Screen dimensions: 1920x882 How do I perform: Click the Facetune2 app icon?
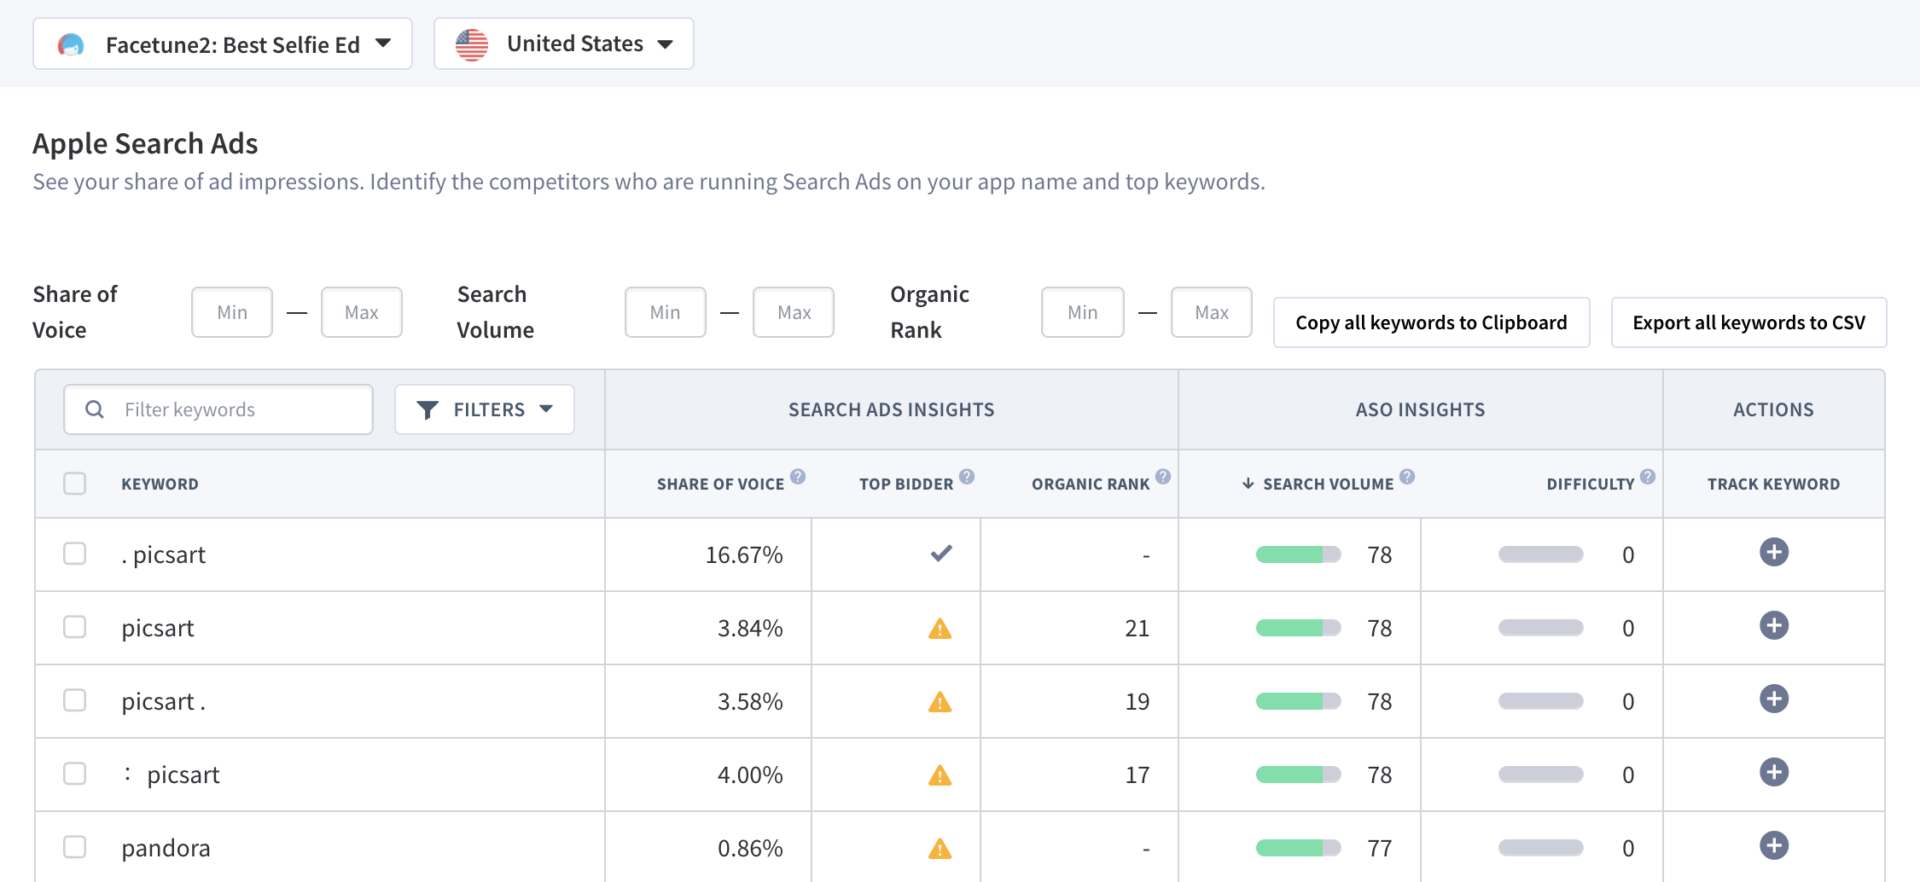point(71,44)
